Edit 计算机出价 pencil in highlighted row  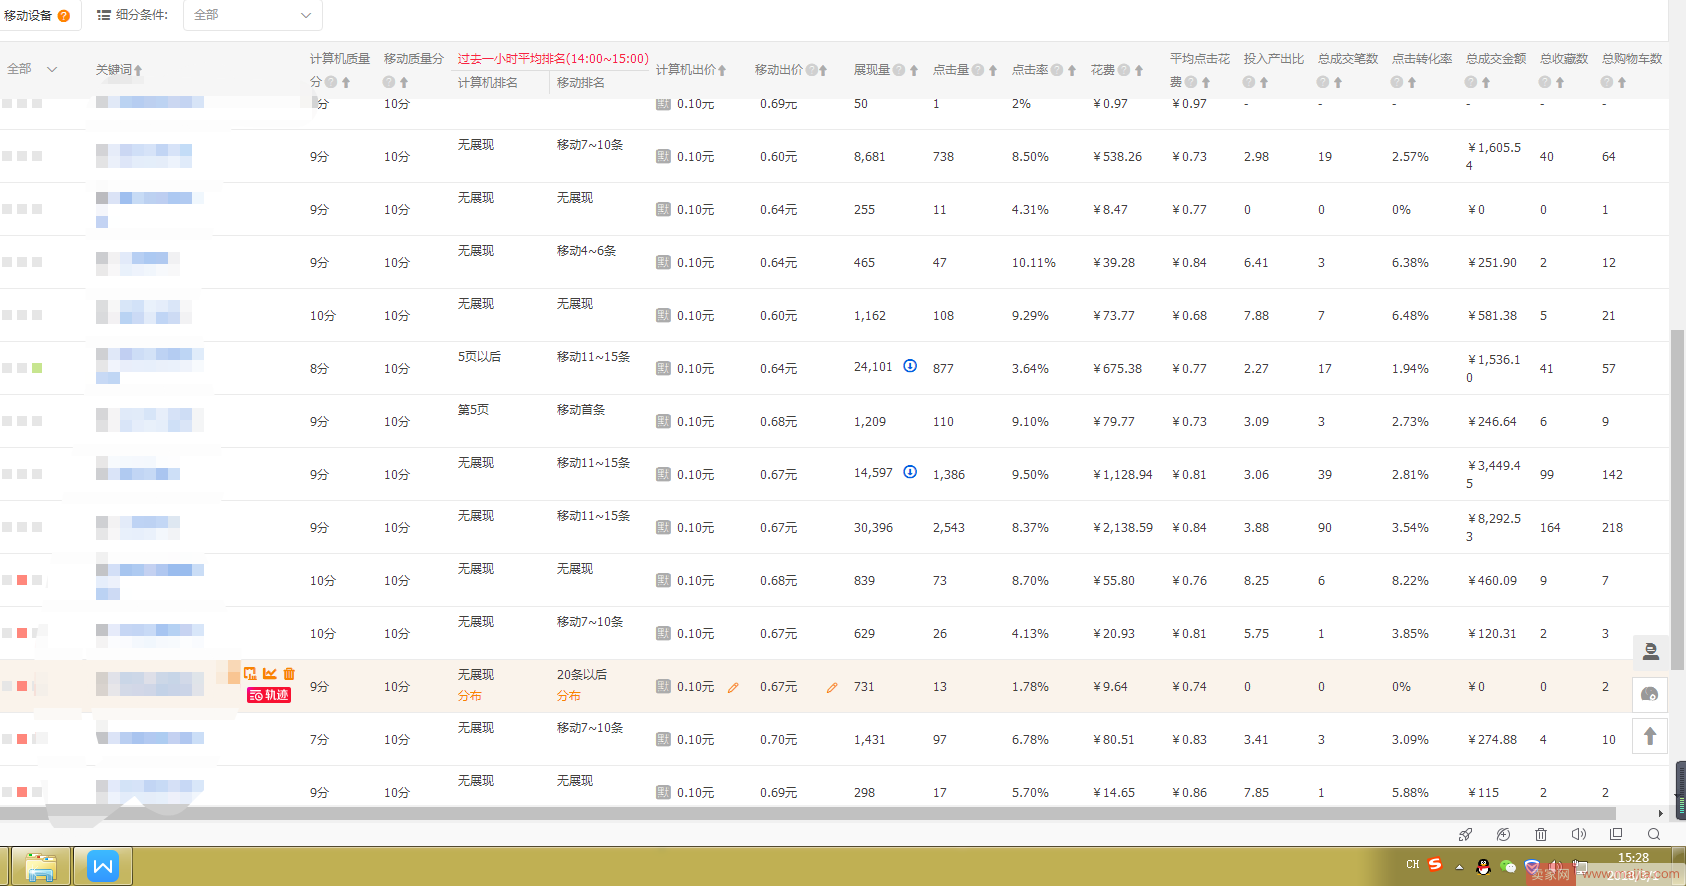click(x=733, y=687)
